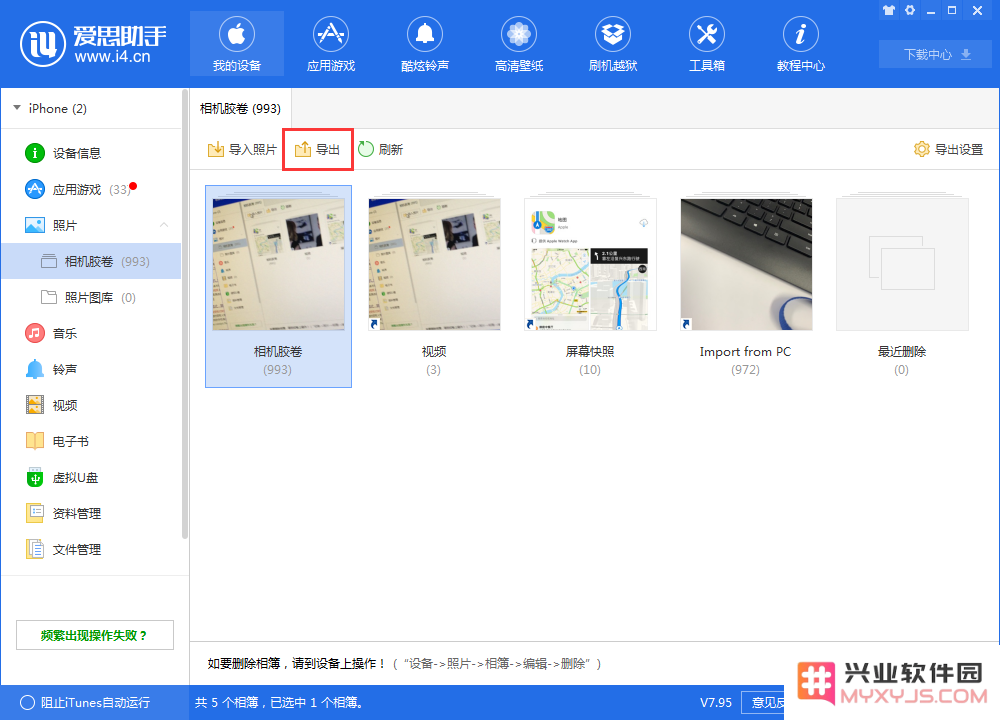Collapse the iPhone (2) device tree
The image size is (1000, 720).
(x=17, y=108)
